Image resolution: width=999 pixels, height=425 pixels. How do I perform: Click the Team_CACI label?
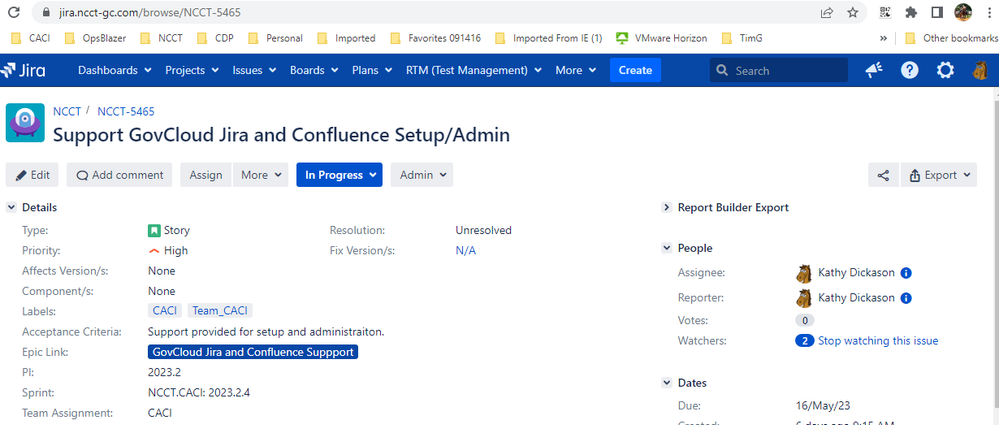pos(220,311)
